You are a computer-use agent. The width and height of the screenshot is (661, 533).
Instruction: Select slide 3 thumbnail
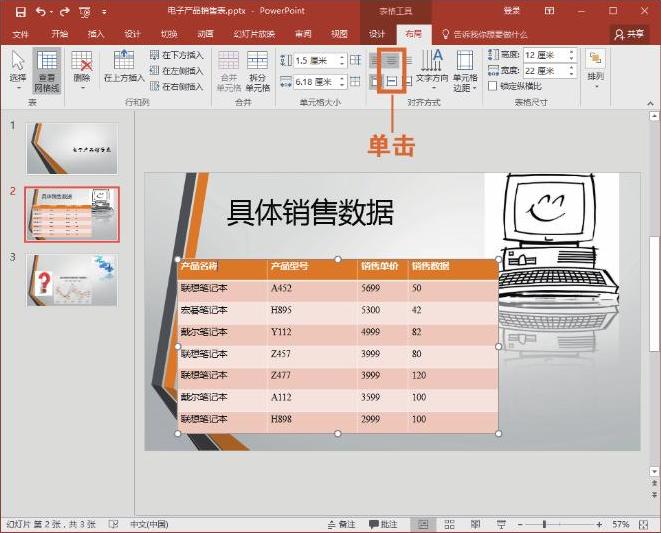click(x=72, y=280)
